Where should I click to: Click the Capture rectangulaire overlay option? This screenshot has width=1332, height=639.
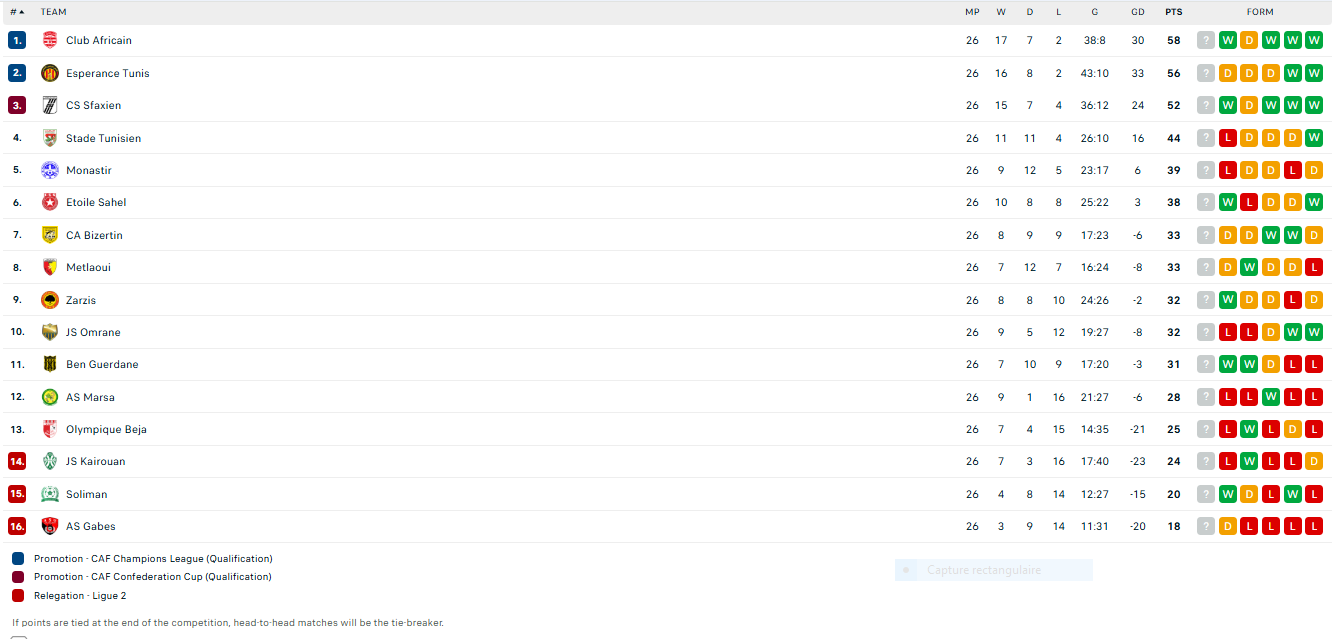click(984, 570)
